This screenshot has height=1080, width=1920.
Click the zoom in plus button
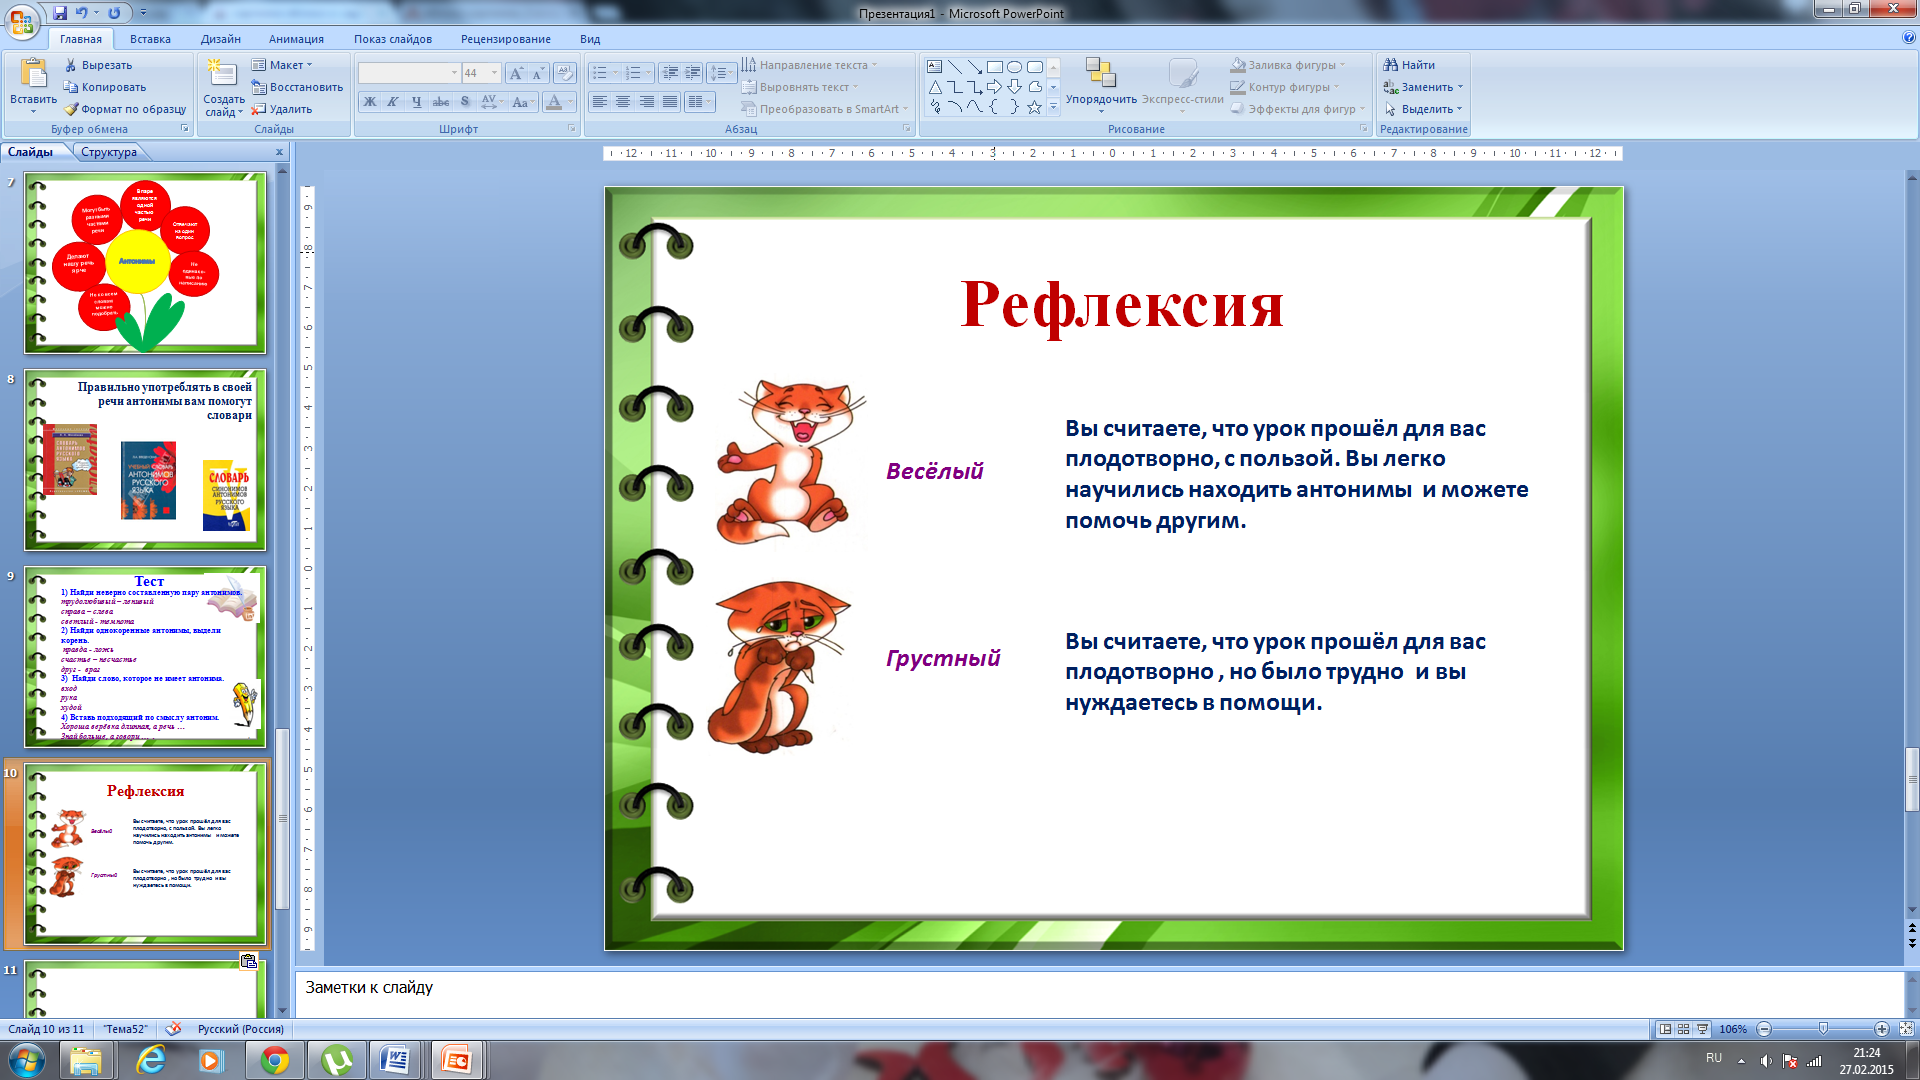(x=1881, y=1029)
